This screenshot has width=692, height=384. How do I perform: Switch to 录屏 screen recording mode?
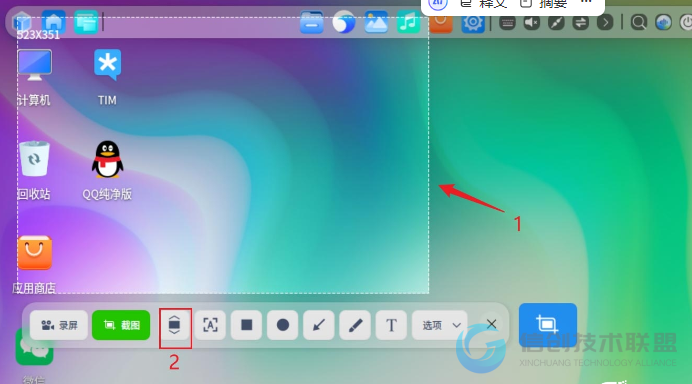(59, 325)
